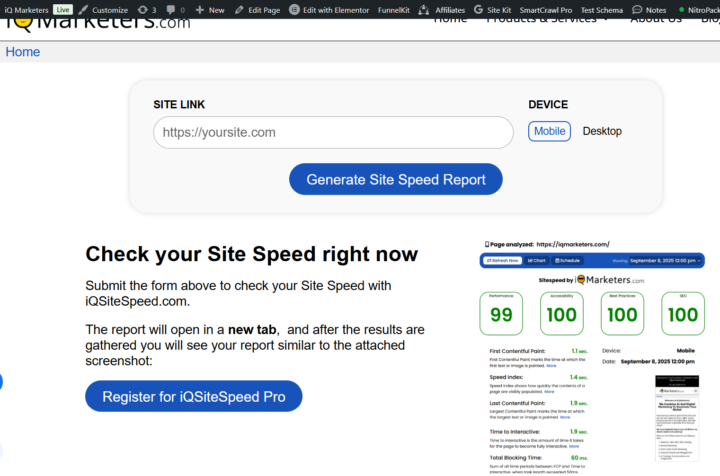Open the New content menu
Viewport: 720px width, 476px height.
pos(216,10)
